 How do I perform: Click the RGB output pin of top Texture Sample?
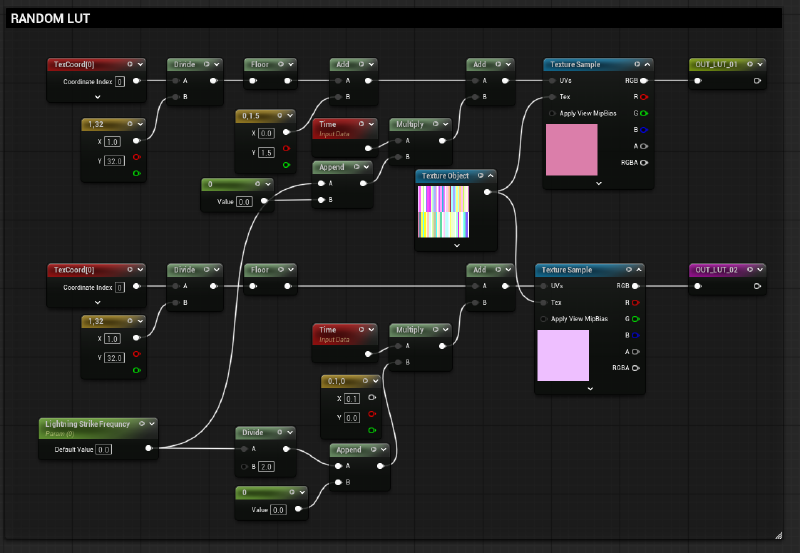[x=643, y=81]
